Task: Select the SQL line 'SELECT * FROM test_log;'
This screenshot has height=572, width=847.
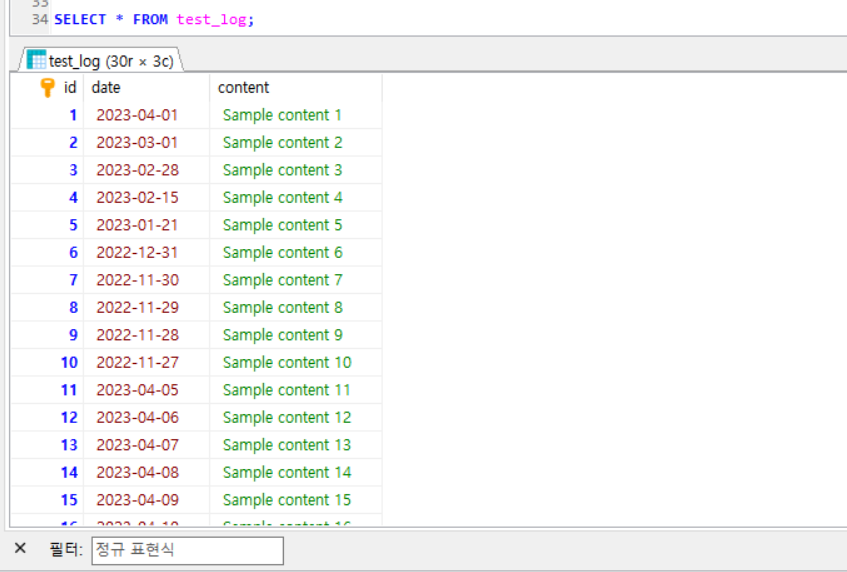Action: tap(154, 19)
